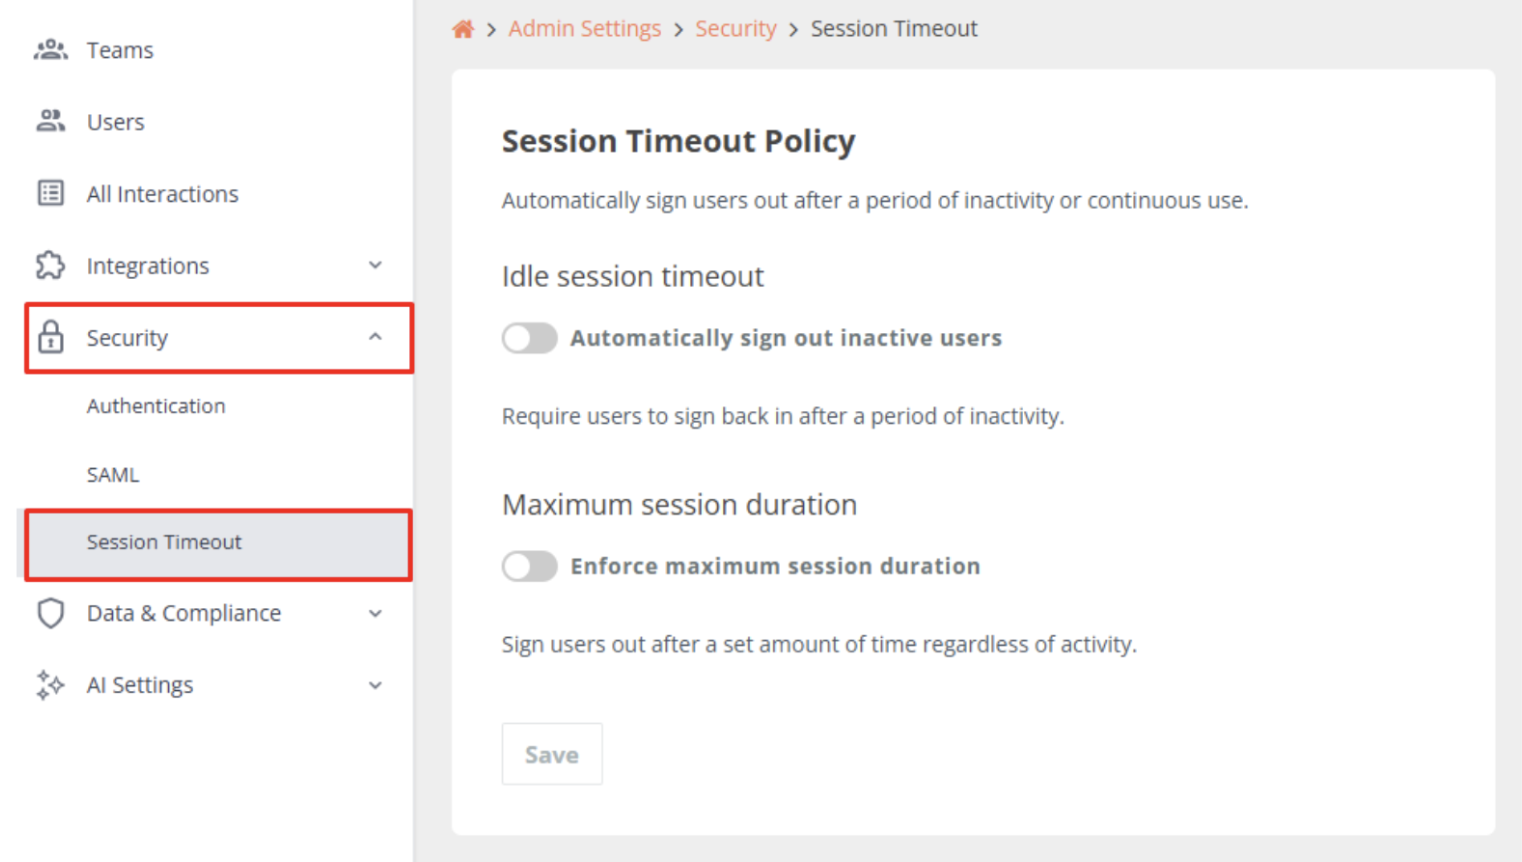Follow the Security breadcrumb link
1522x862 pixels.
pos(735,29)
